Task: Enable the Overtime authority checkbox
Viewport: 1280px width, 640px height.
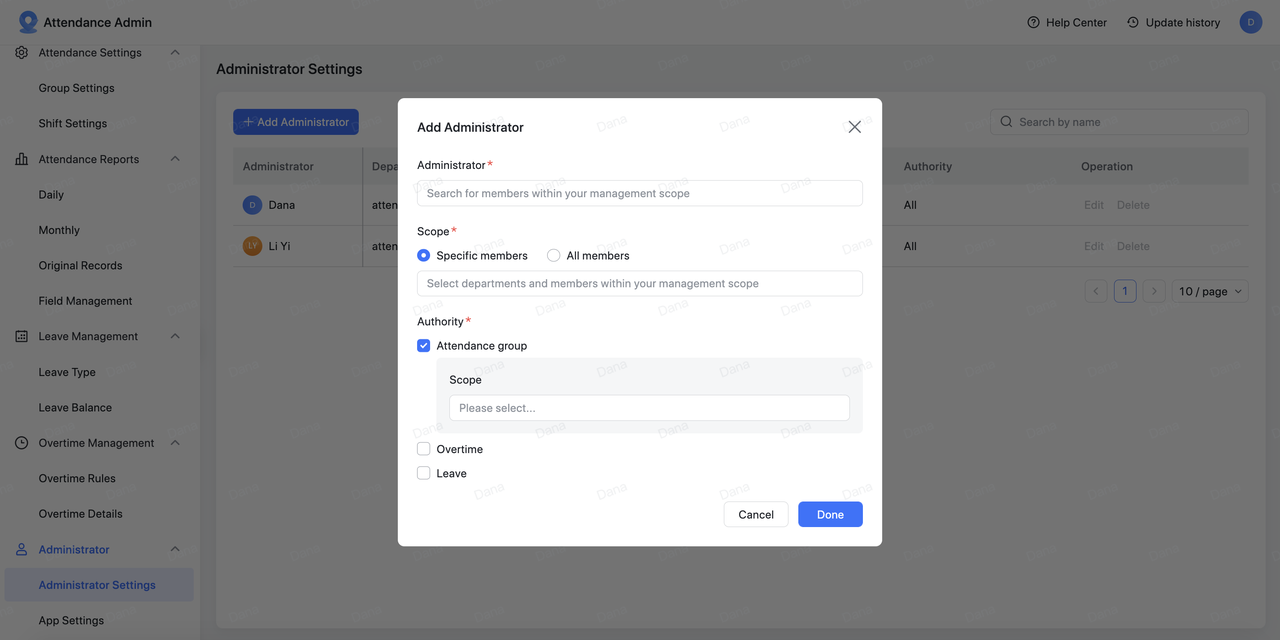Action: click(x=424, y=450)
